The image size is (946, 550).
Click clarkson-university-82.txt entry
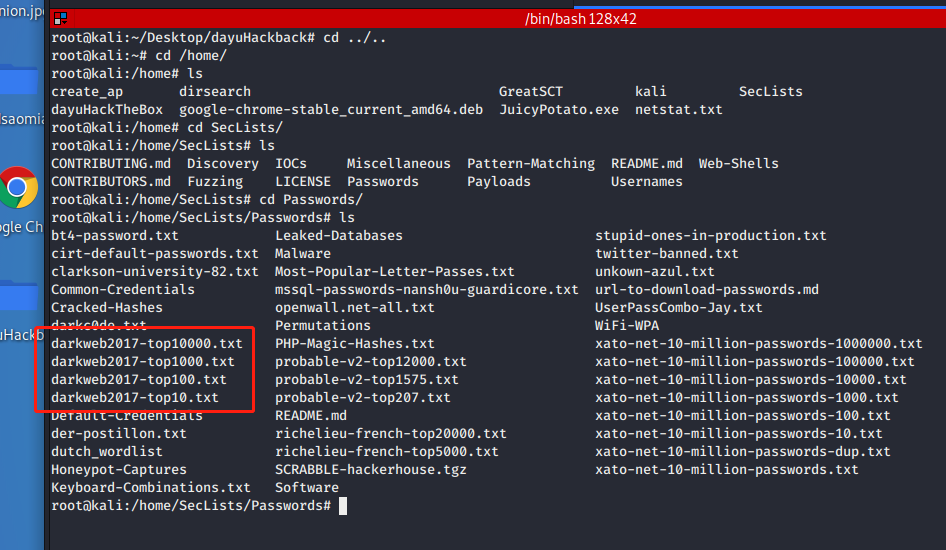tap(154, 272)
